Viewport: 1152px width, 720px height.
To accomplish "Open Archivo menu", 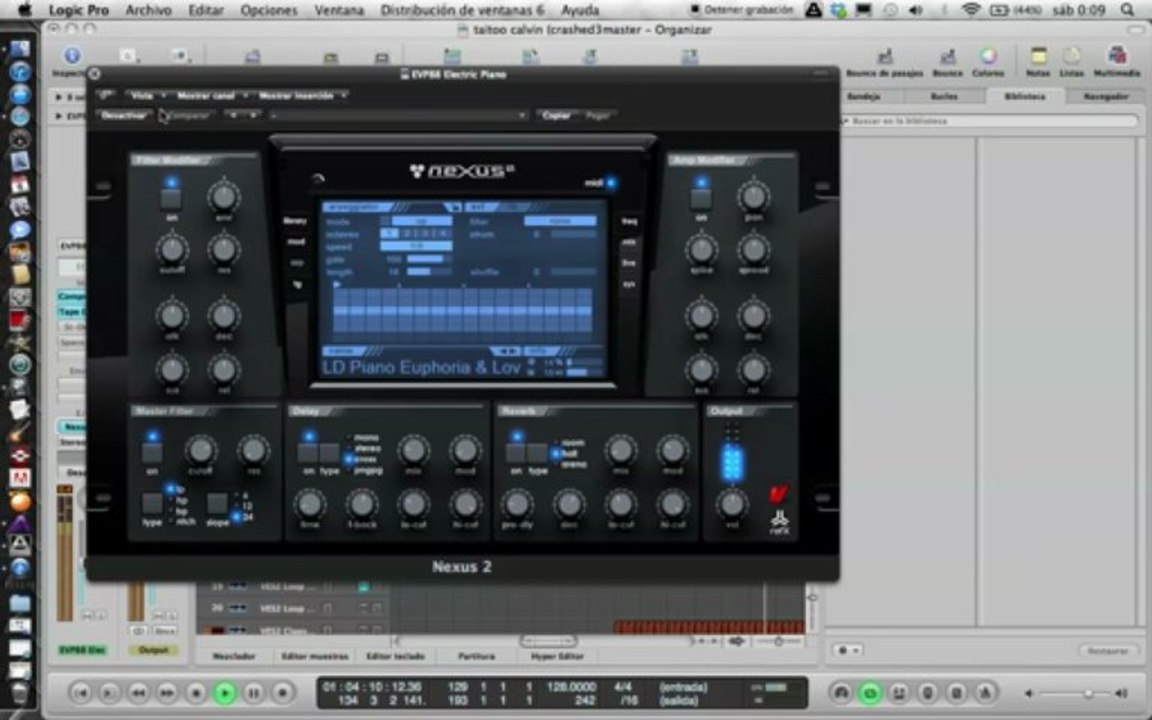I will pyautogui.click(x=148, y=10).
